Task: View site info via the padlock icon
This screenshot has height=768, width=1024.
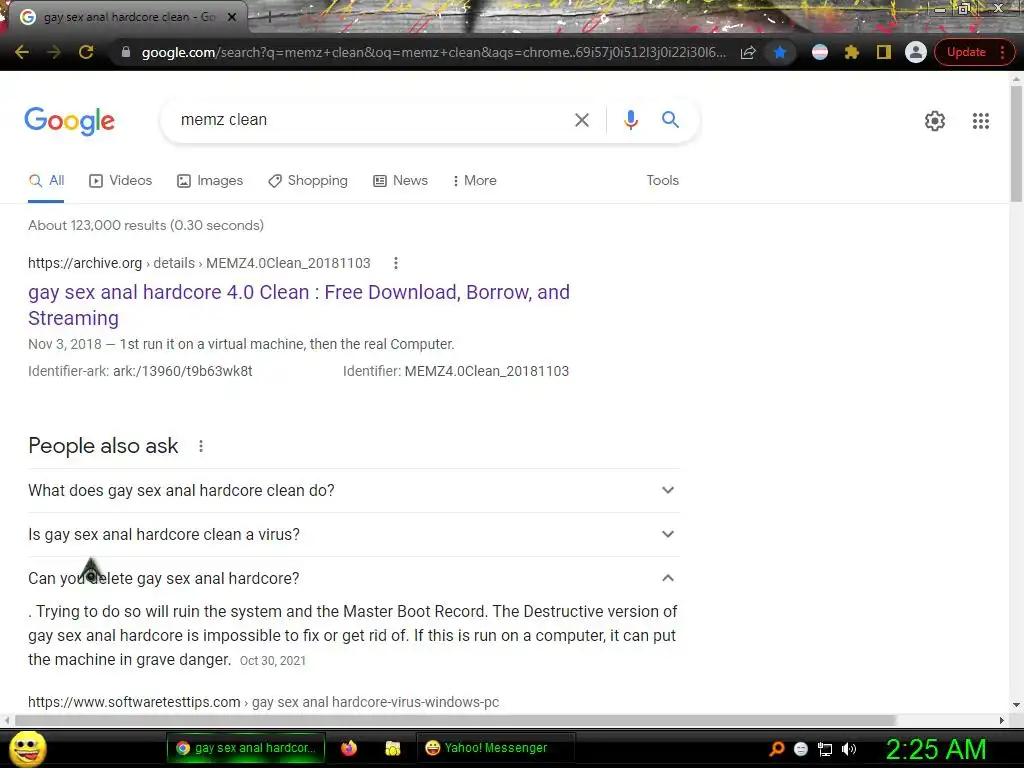Action: coord(125,52)
